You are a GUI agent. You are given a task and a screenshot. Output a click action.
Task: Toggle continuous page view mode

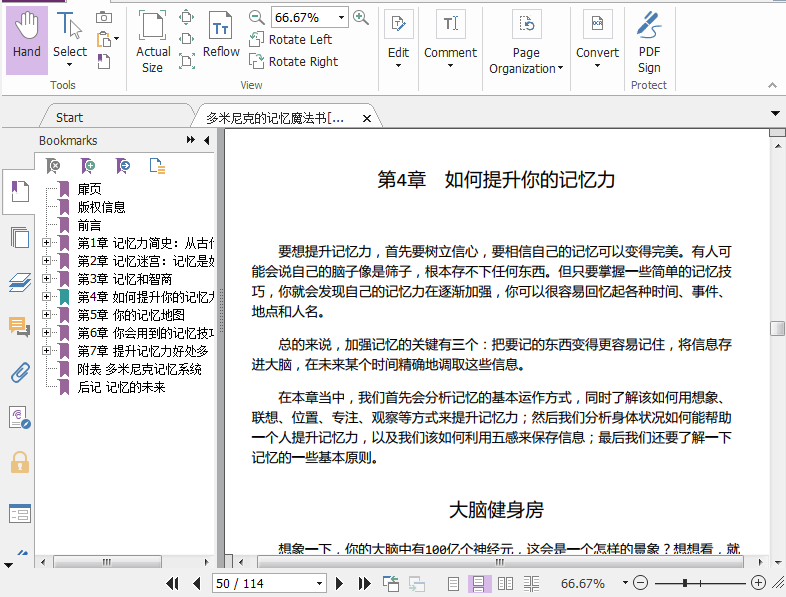(x=479, y=583)
